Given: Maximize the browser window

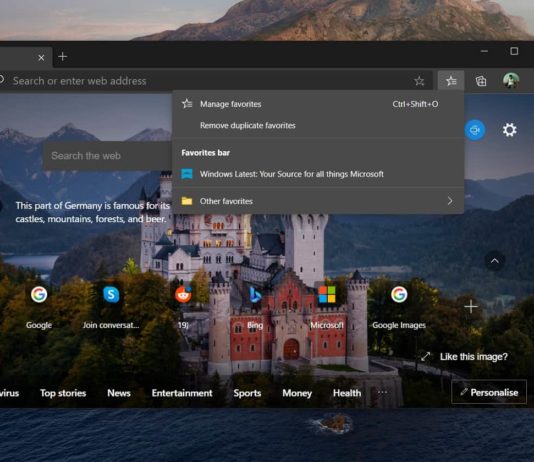Looking at the screenshot, I should (514, 51).
